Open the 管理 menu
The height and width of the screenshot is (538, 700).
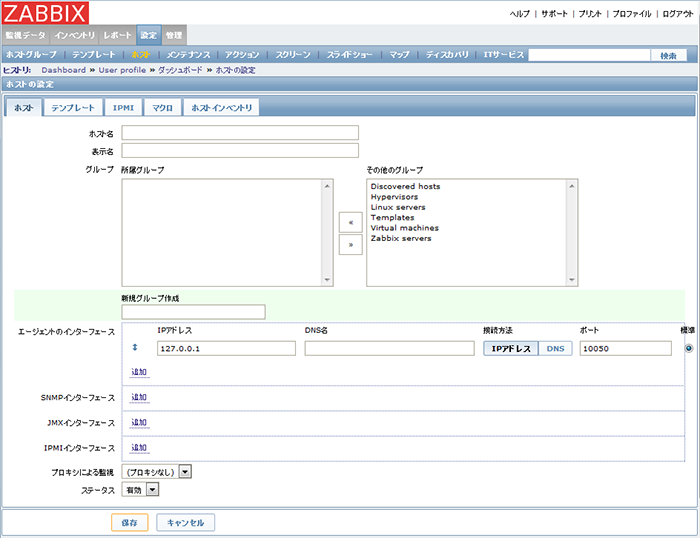pos(174,35)
